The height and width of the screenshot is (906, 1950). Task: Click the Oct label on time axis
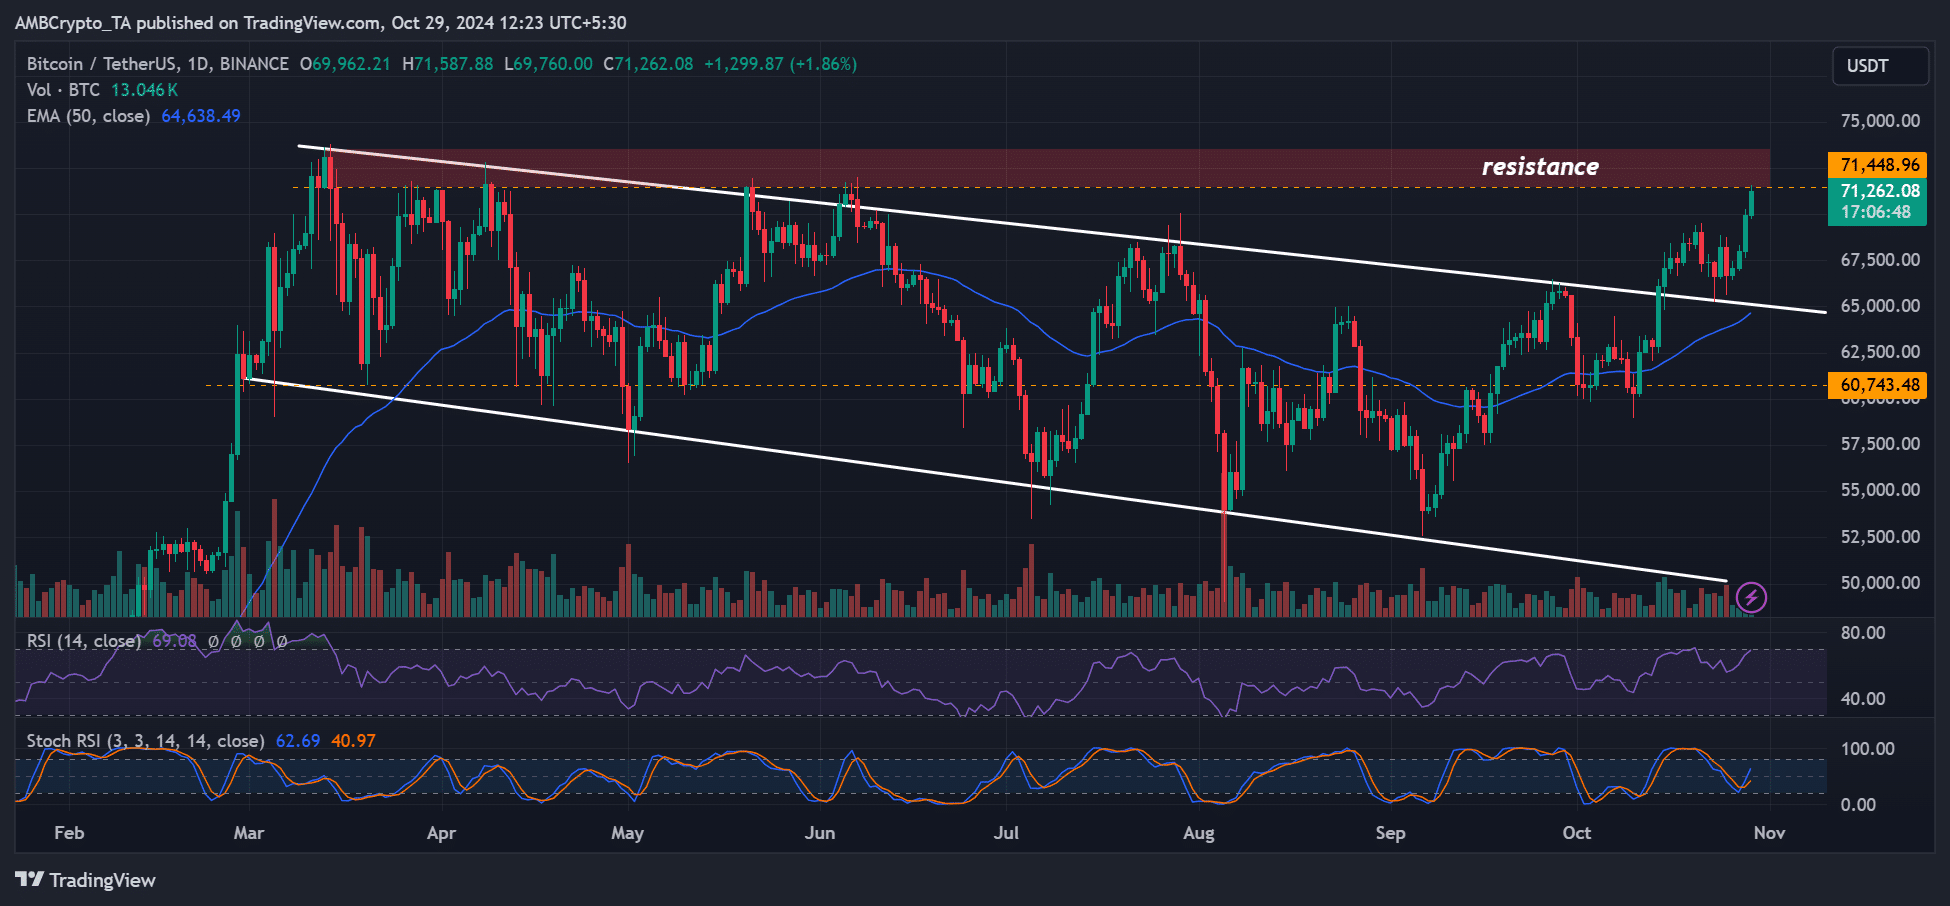1577,833
